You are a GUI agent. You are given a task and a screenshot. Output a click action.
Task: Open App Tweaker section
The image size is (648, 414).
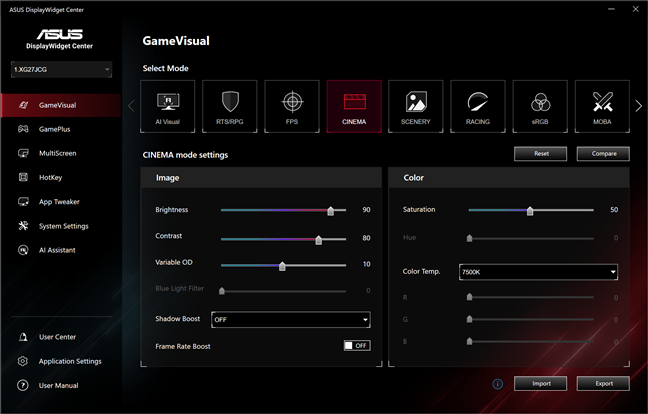(x=61, y=202)
